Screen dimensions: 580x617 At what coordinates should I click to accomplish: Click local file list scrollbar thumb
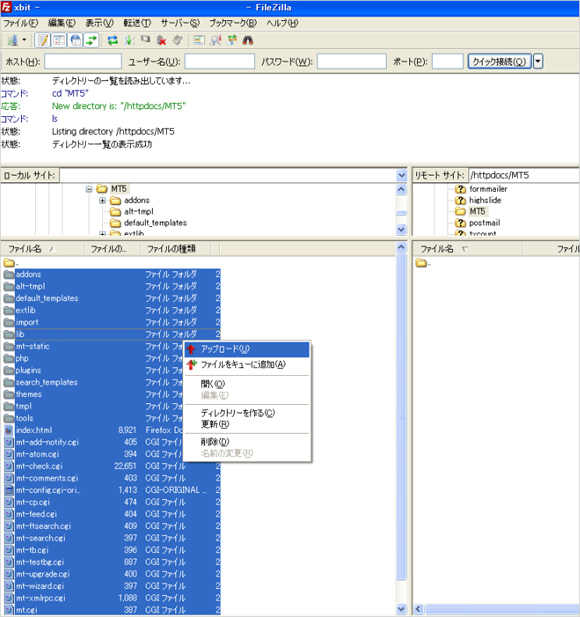pyautogui.click(x=401, y=417)
